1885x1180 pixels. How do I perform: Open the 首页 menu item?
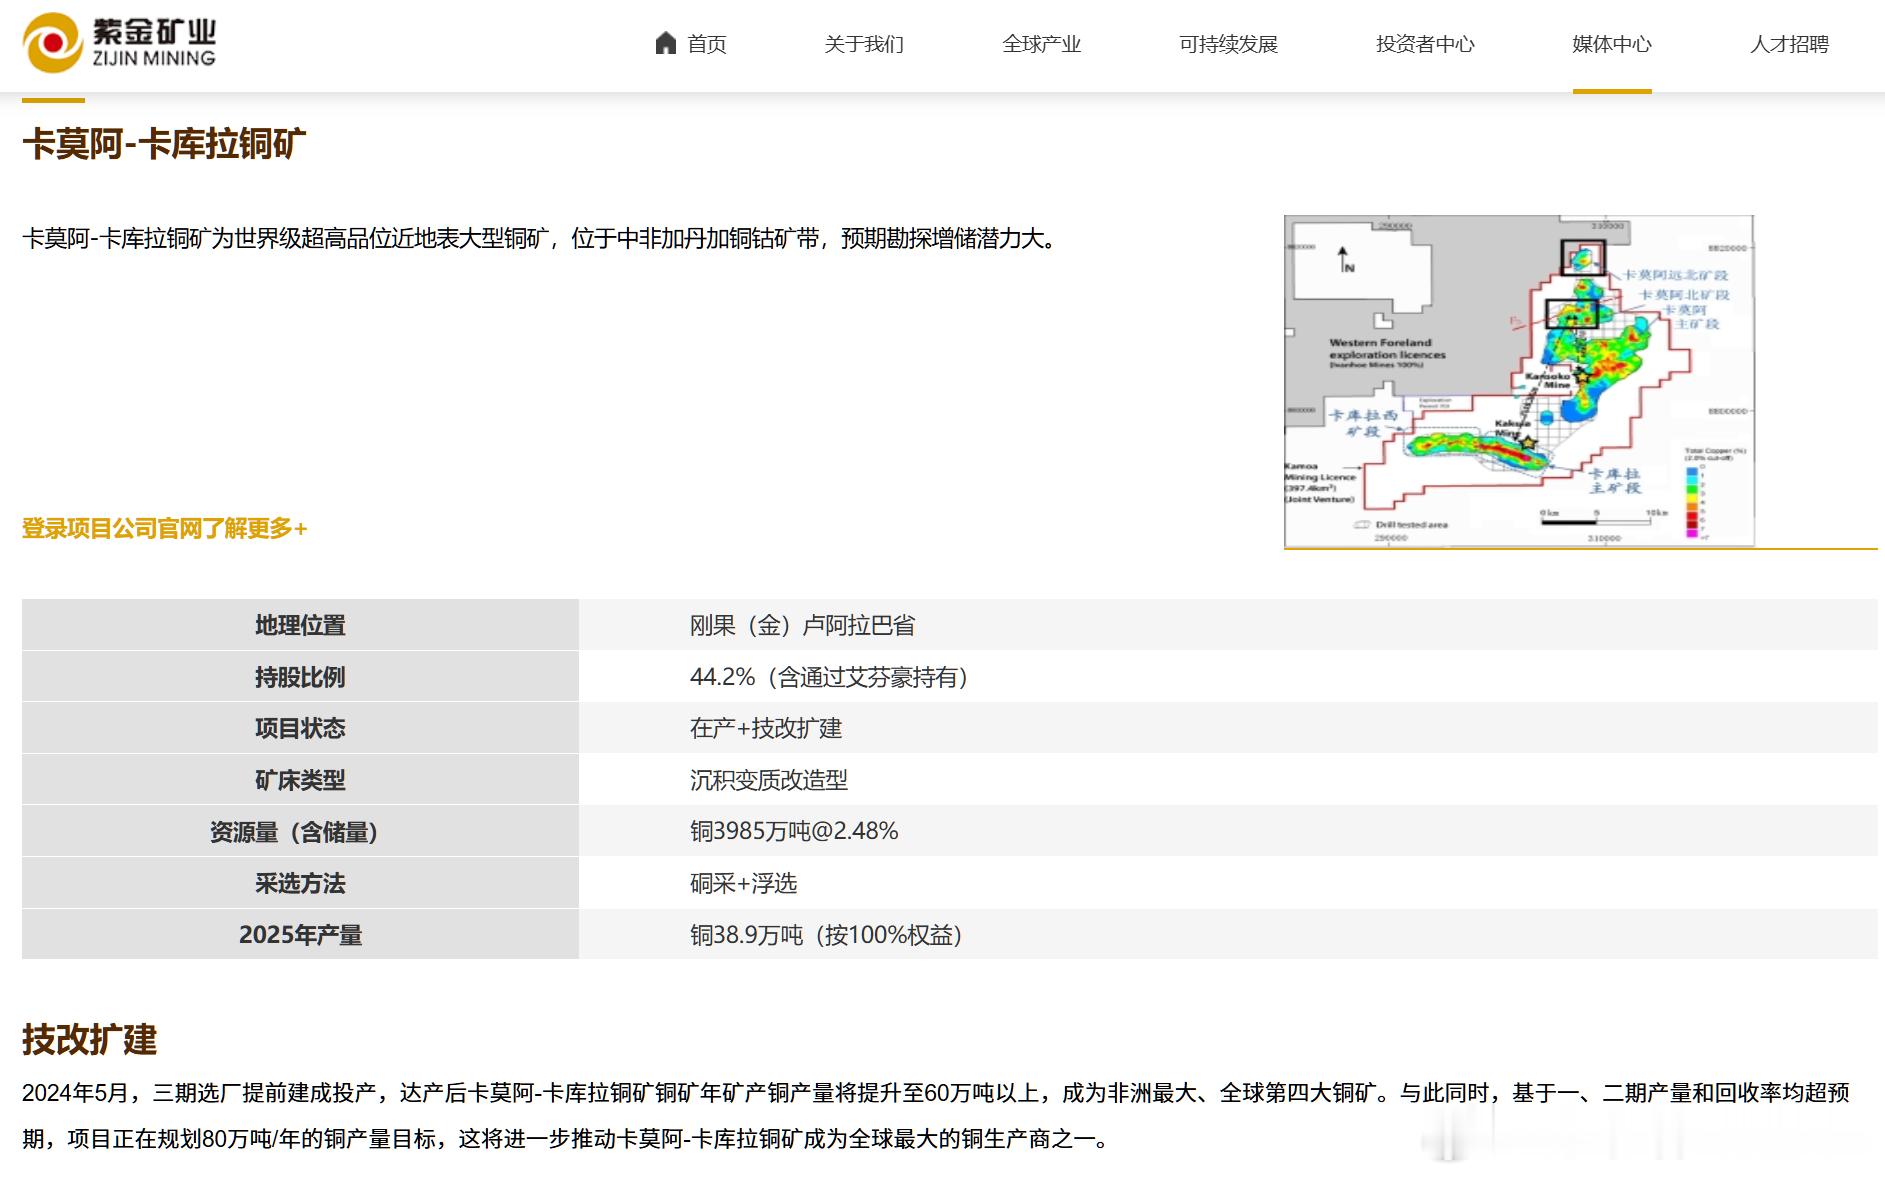pyautogui.click(x=706, y=44)
